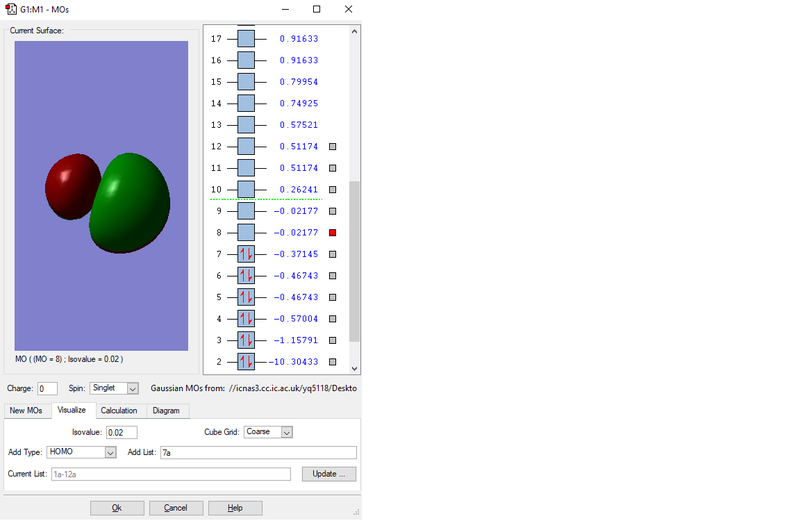Click energy value -0.37145

pyautogui.click(x=296, y=254)
